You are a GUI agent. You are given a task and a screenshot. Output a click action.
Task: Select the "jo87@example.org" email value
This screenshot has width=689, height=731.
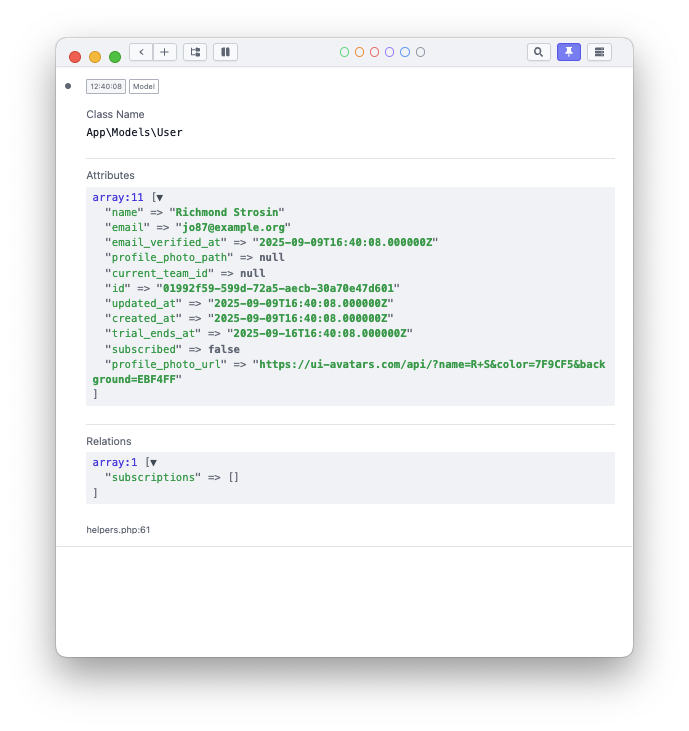tap(233, 228)
